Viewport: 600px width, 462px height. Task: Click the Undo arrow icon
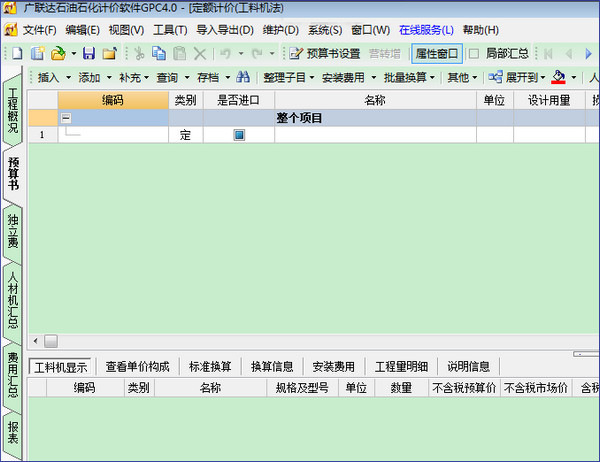tap(225, 54)
